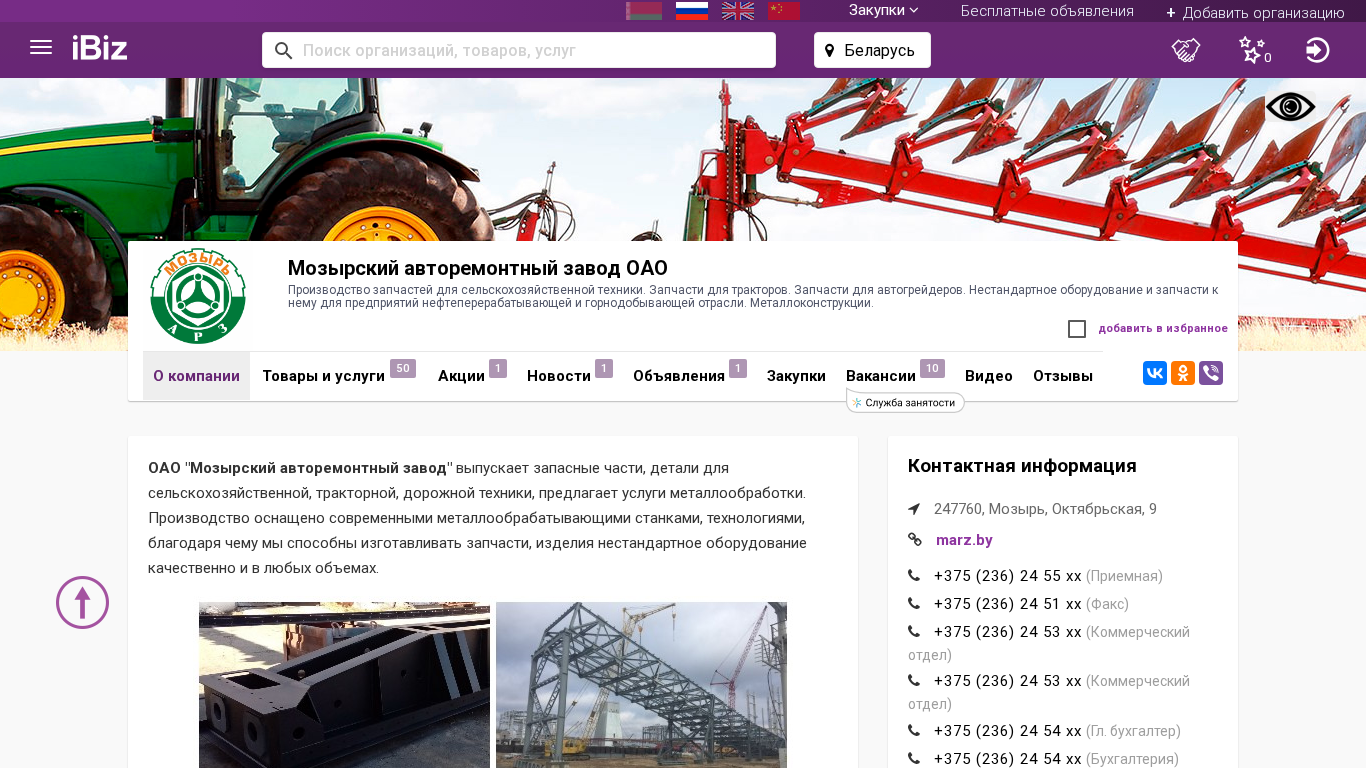
Task: Click the Mozyr ARZ company logo
Action: [x=198, y=296]
